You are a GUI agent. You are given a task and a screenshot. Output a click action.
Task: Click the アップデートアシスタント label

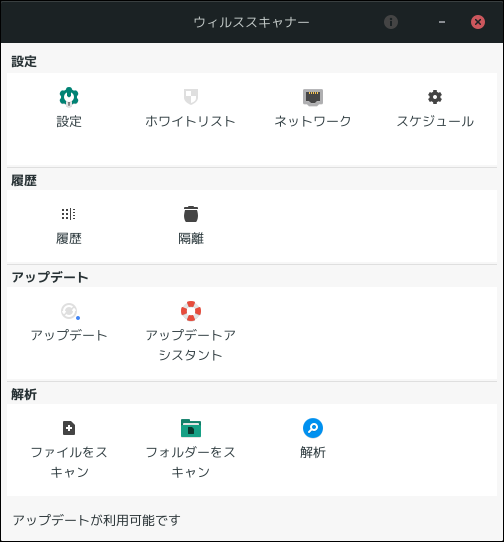click(x=190, y=345)
